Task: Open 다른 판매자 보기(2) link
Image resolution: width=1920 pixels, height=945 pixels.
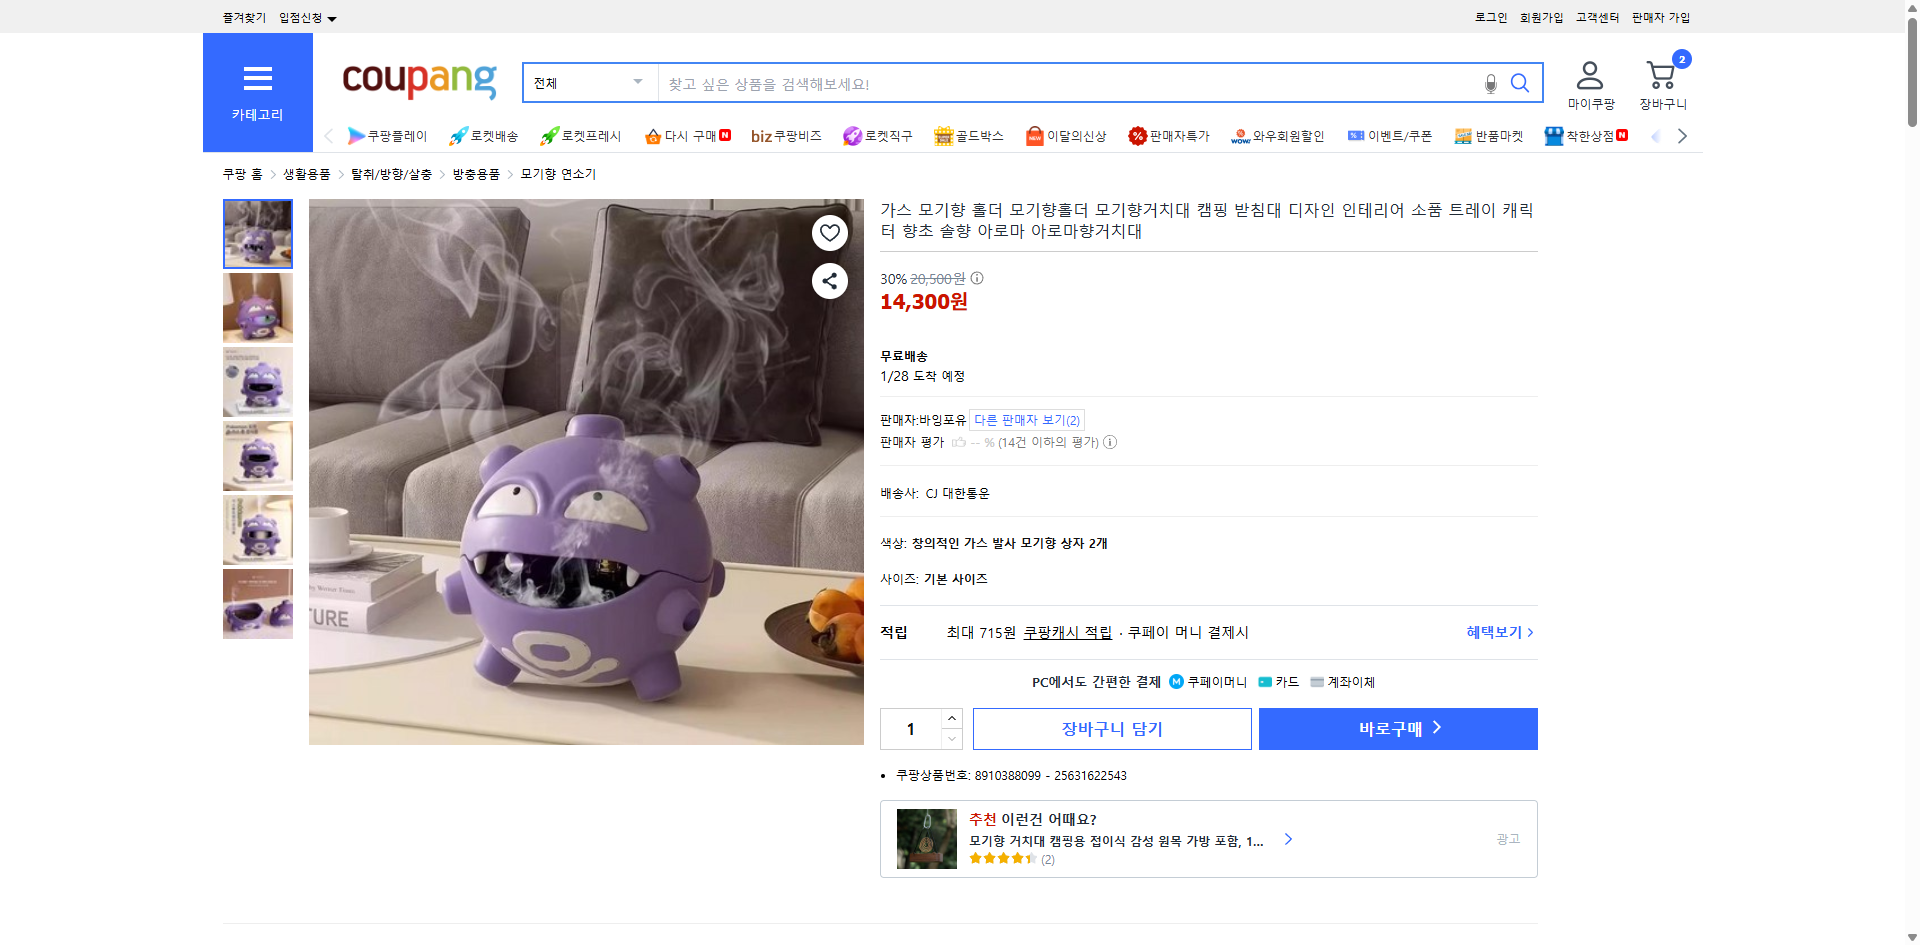Action: 1025,419
